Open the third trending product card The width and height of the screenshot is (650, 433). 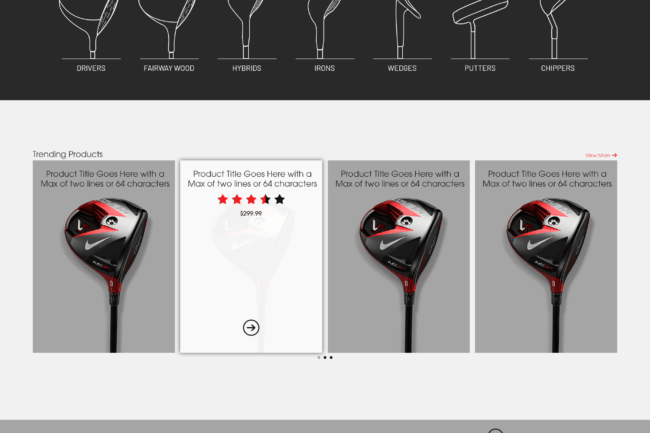399,256
